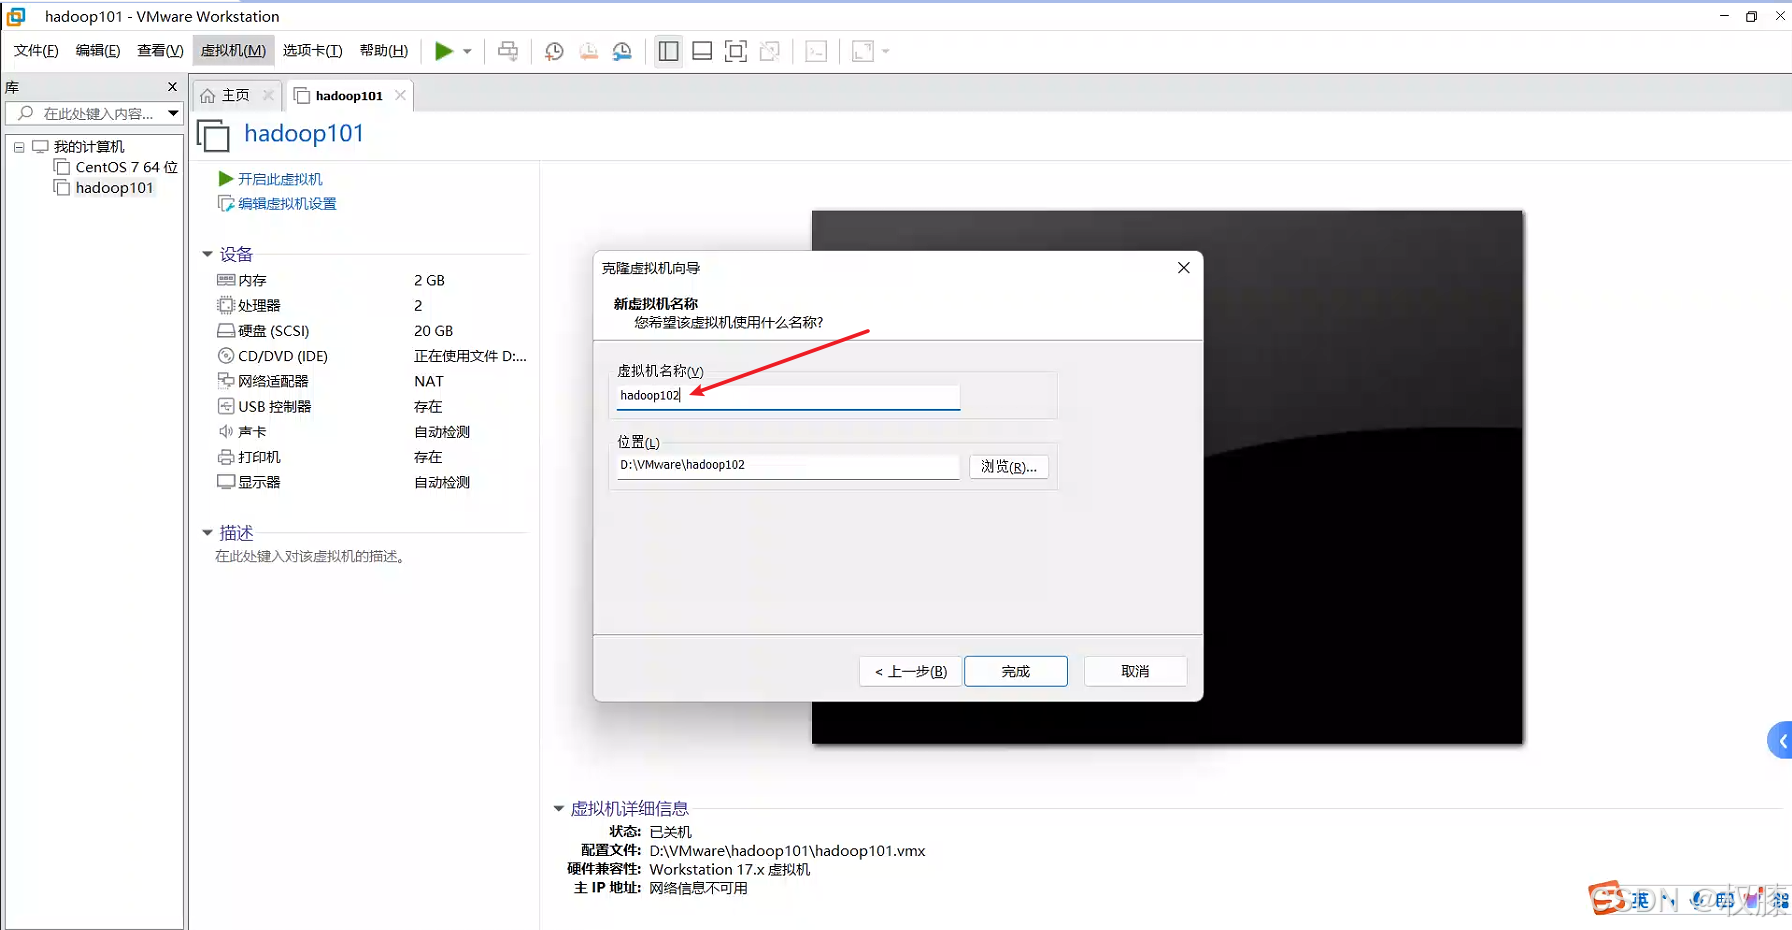
Task: Collapse the 设备 section
Action: click(207, 254)
